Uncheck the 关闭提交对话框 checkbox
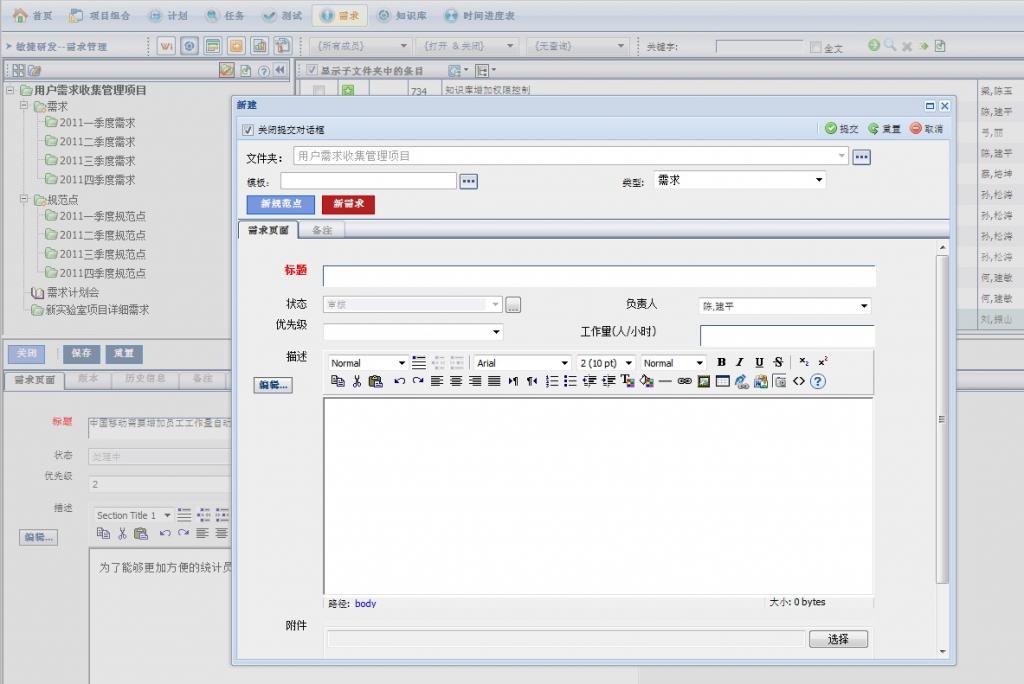The height and width of the screenshot is (684, 1024). 249,130
